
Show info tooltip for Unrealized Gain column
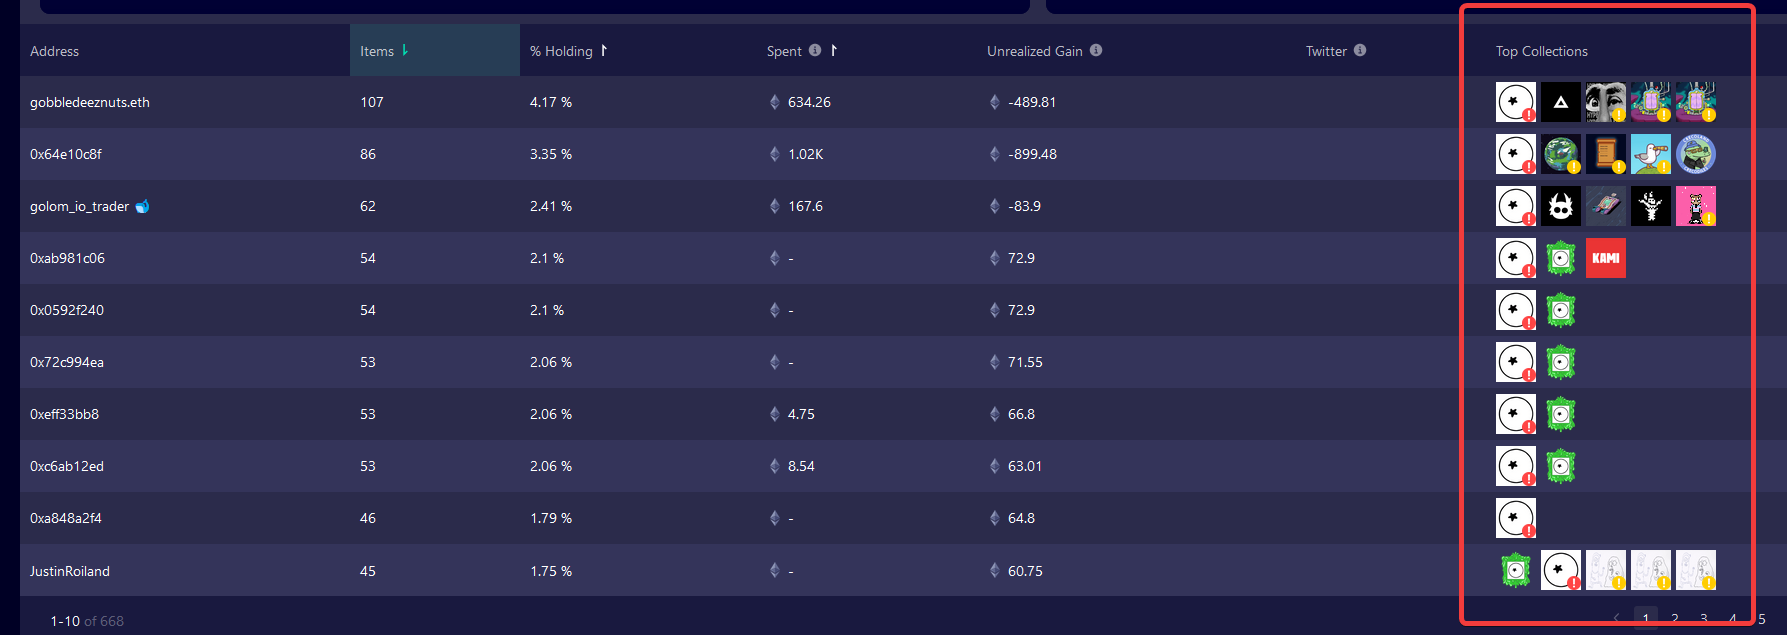coord(1096,50)
